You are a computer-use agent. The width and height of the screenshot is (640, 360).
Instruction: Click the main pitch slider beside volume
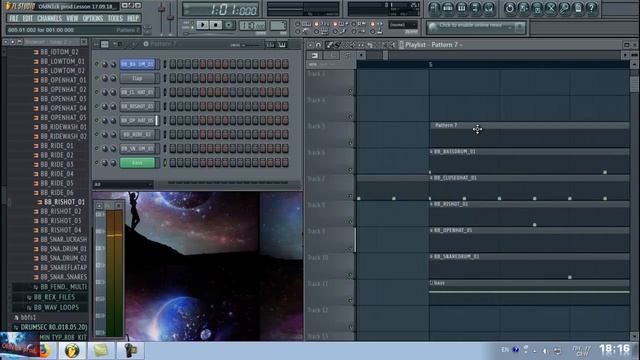[170, 18]
